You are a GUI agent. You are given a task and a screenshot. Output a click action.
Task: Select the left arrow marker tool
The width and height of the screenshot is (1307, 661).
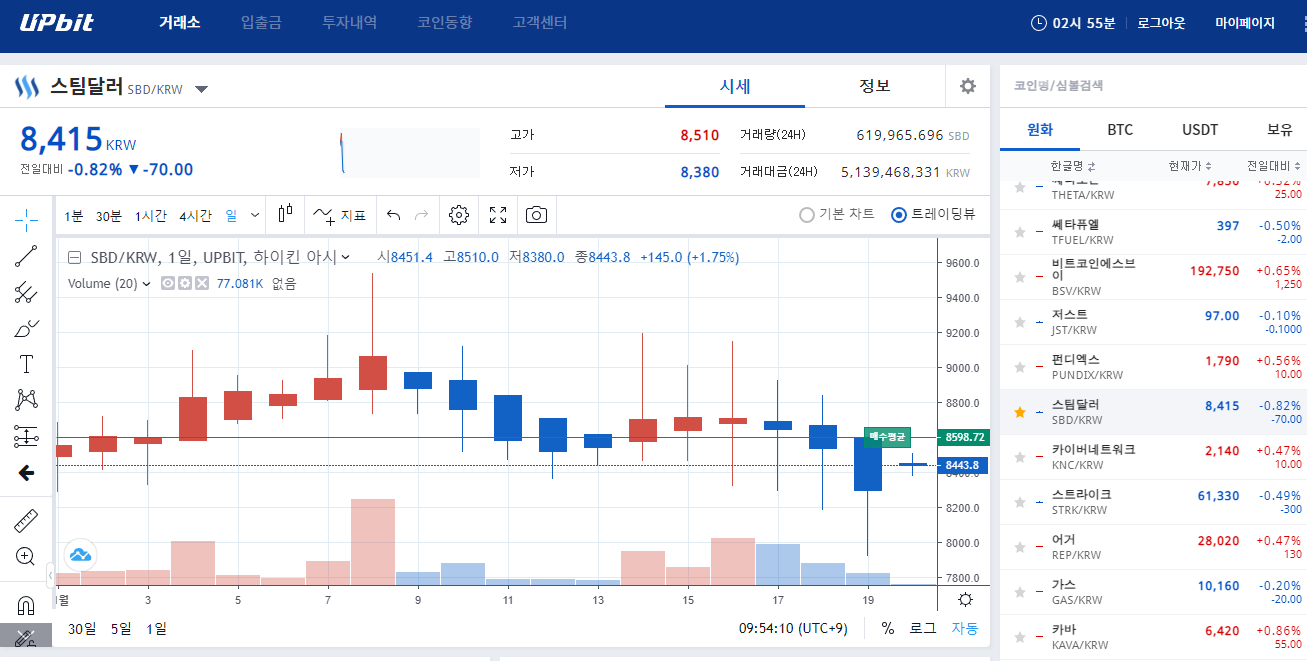click(27, 473)
